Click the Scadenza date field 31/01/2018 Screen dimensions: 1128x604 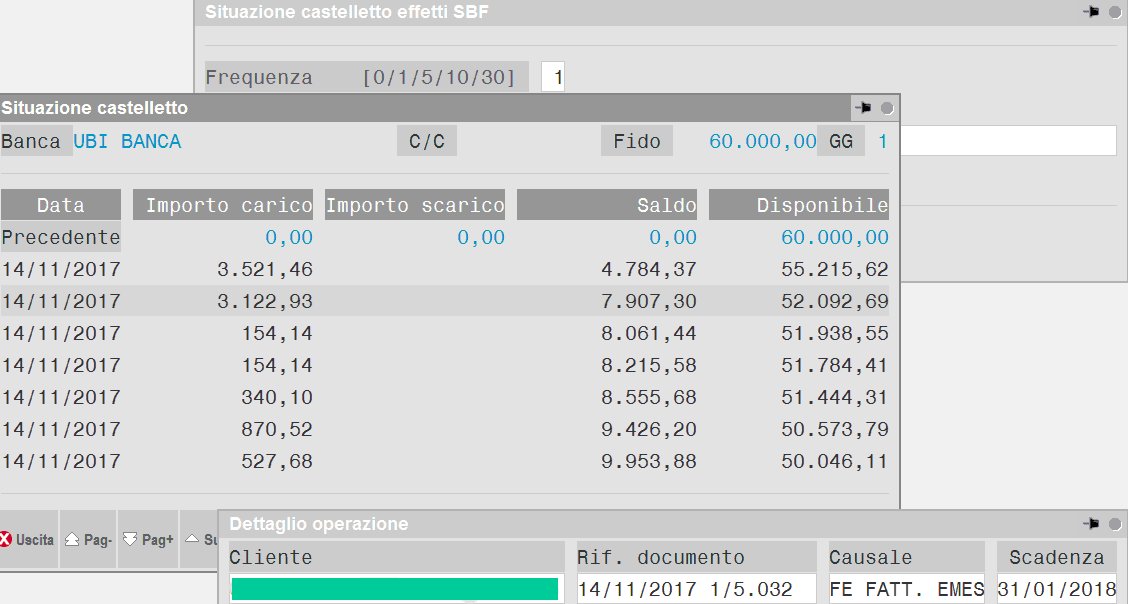[1056, 588]
